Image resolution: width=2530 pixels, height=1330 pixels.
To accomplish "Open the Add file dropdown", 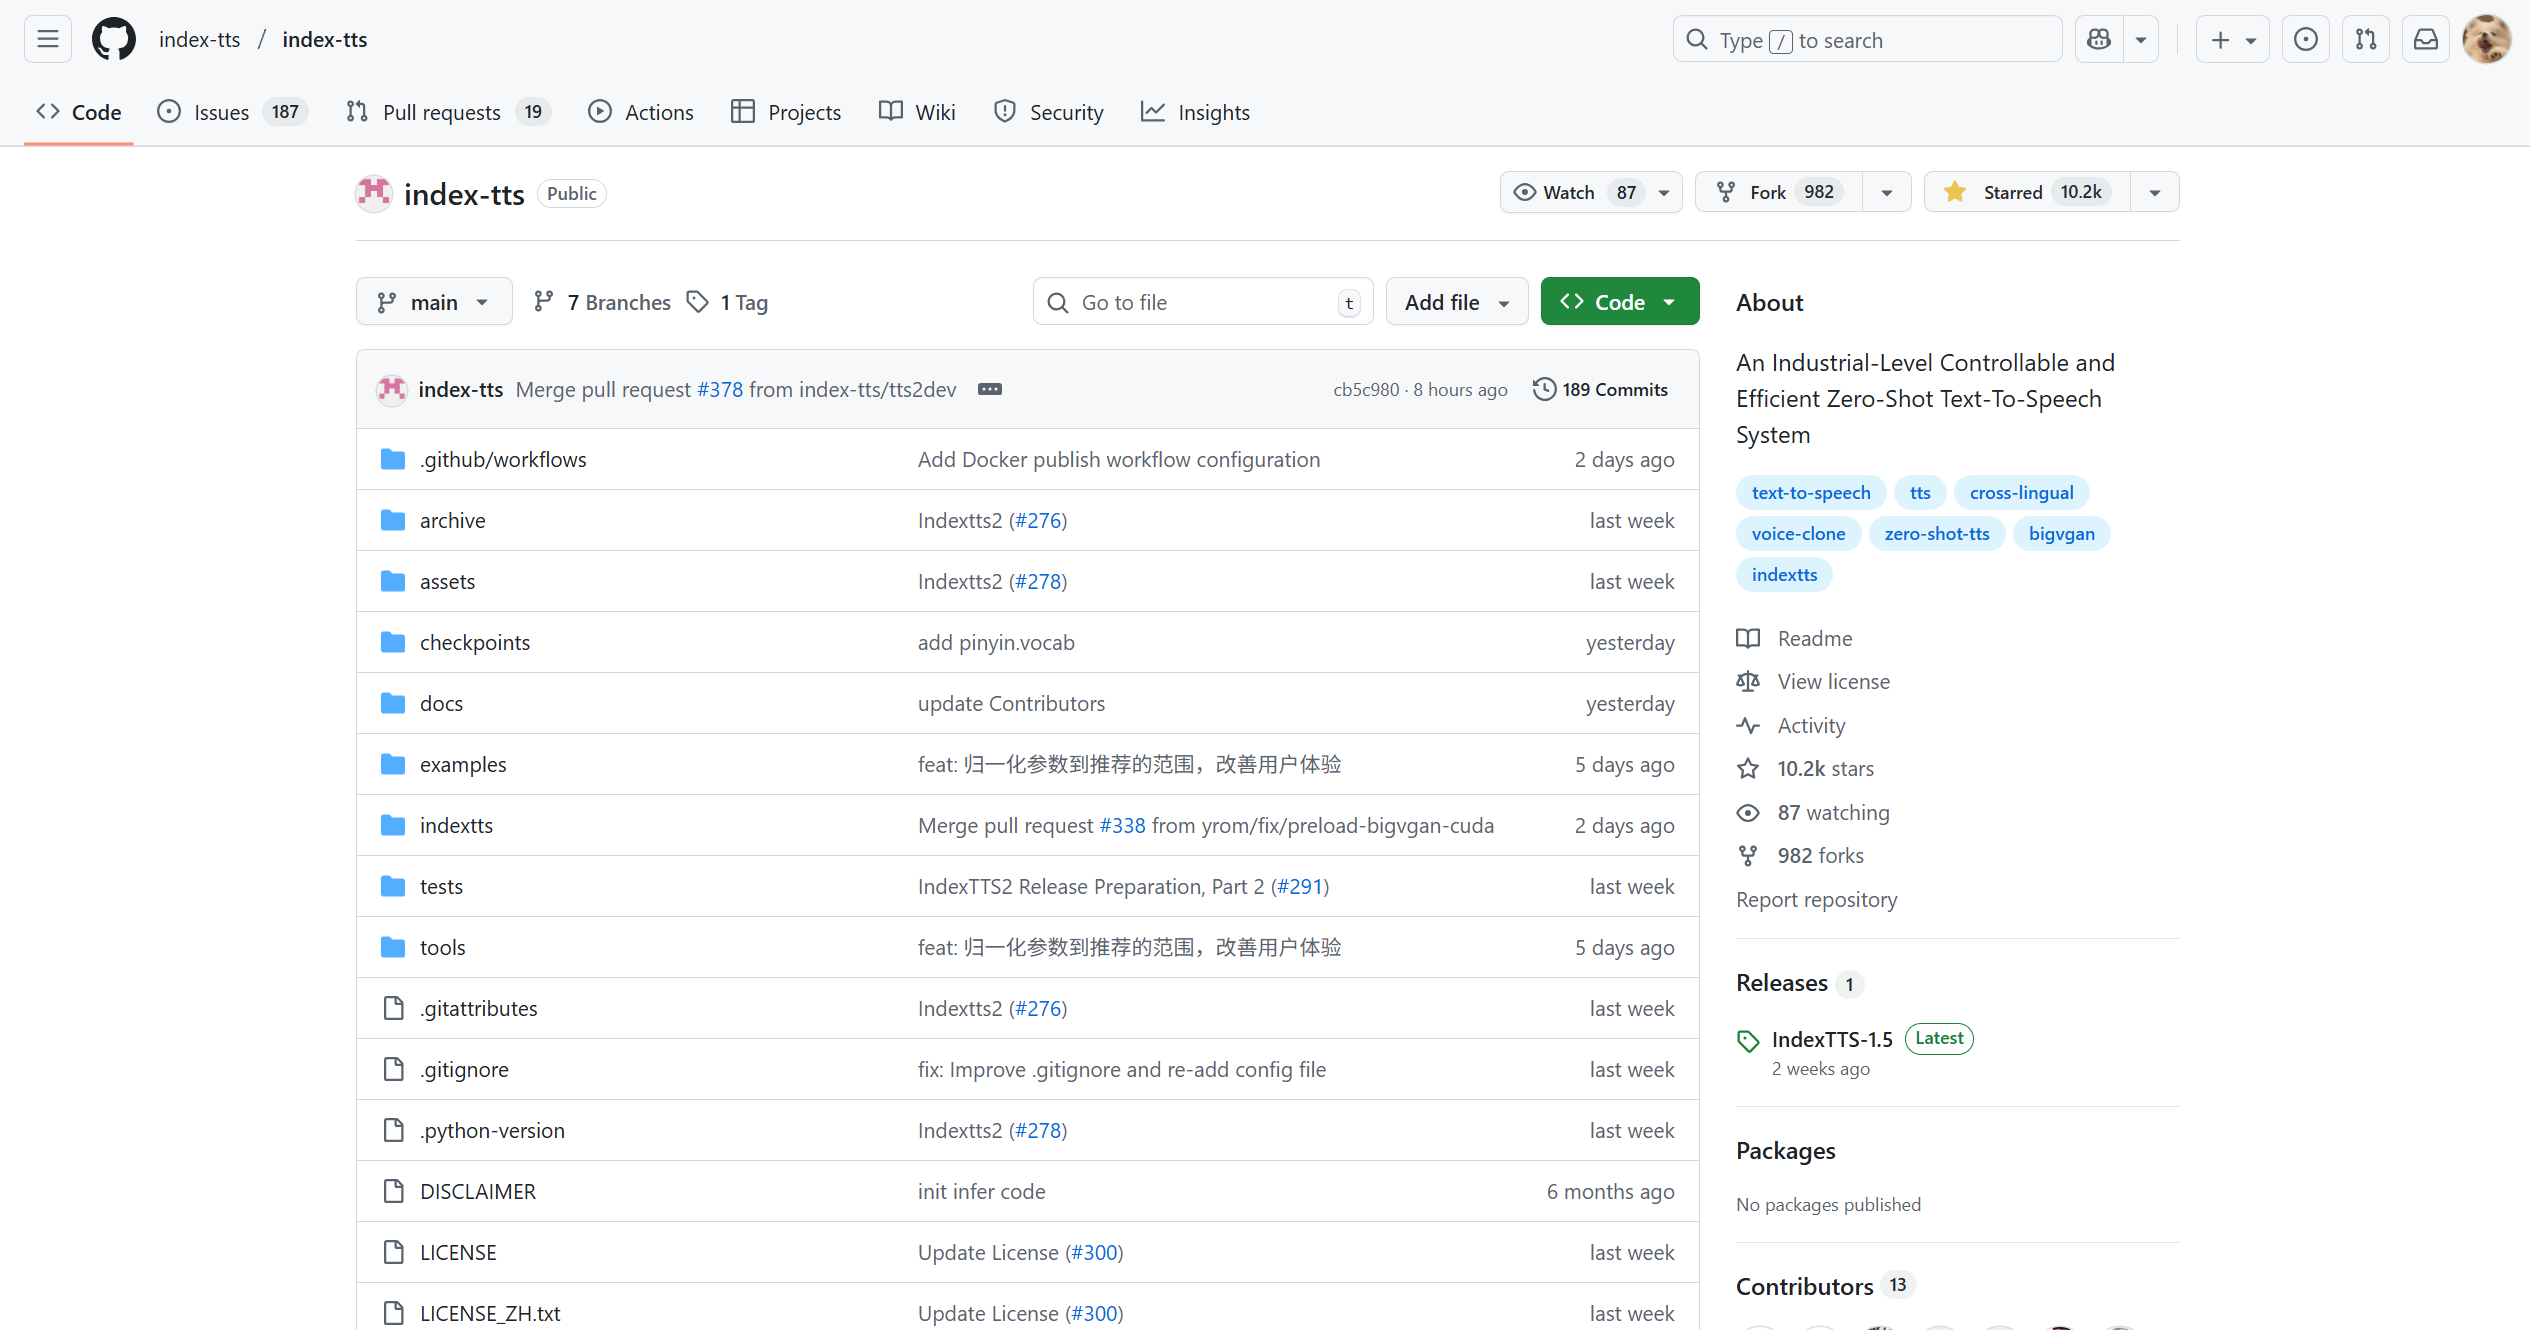I will coord(1456,302).
